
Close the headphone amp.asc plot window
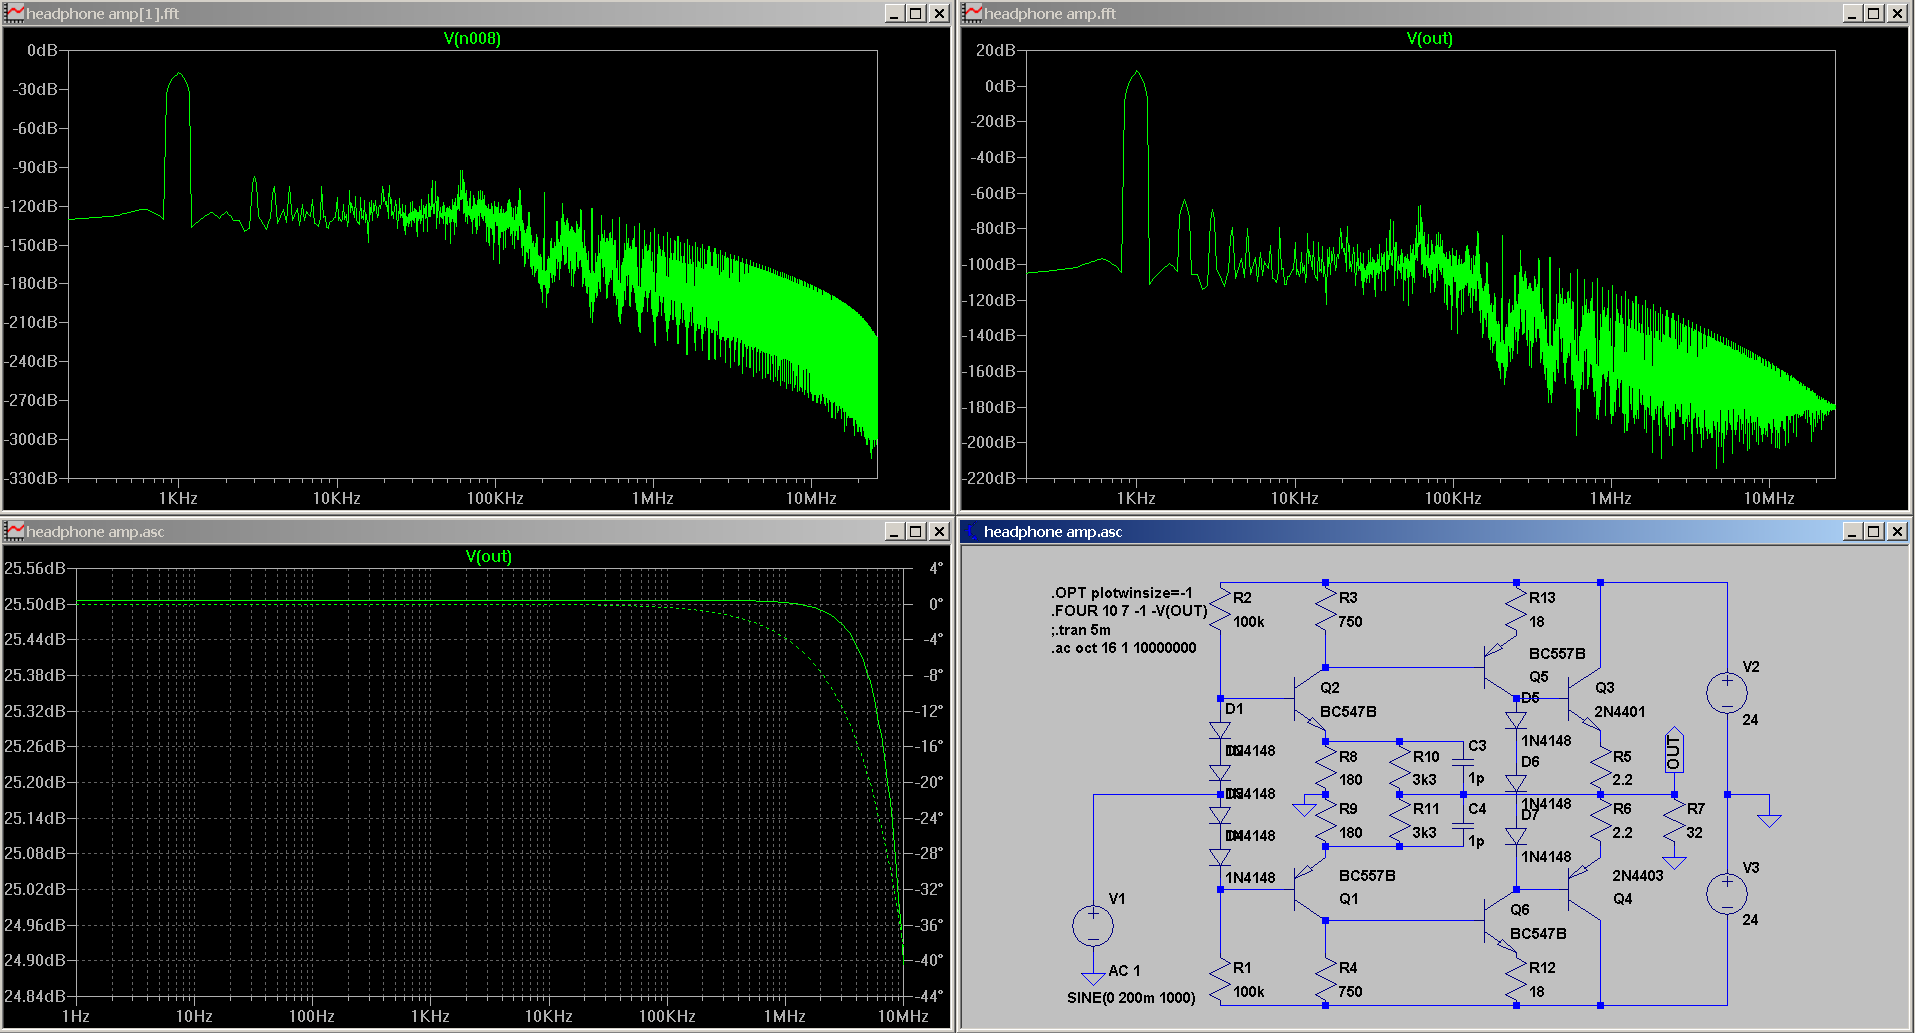(939, 531)
